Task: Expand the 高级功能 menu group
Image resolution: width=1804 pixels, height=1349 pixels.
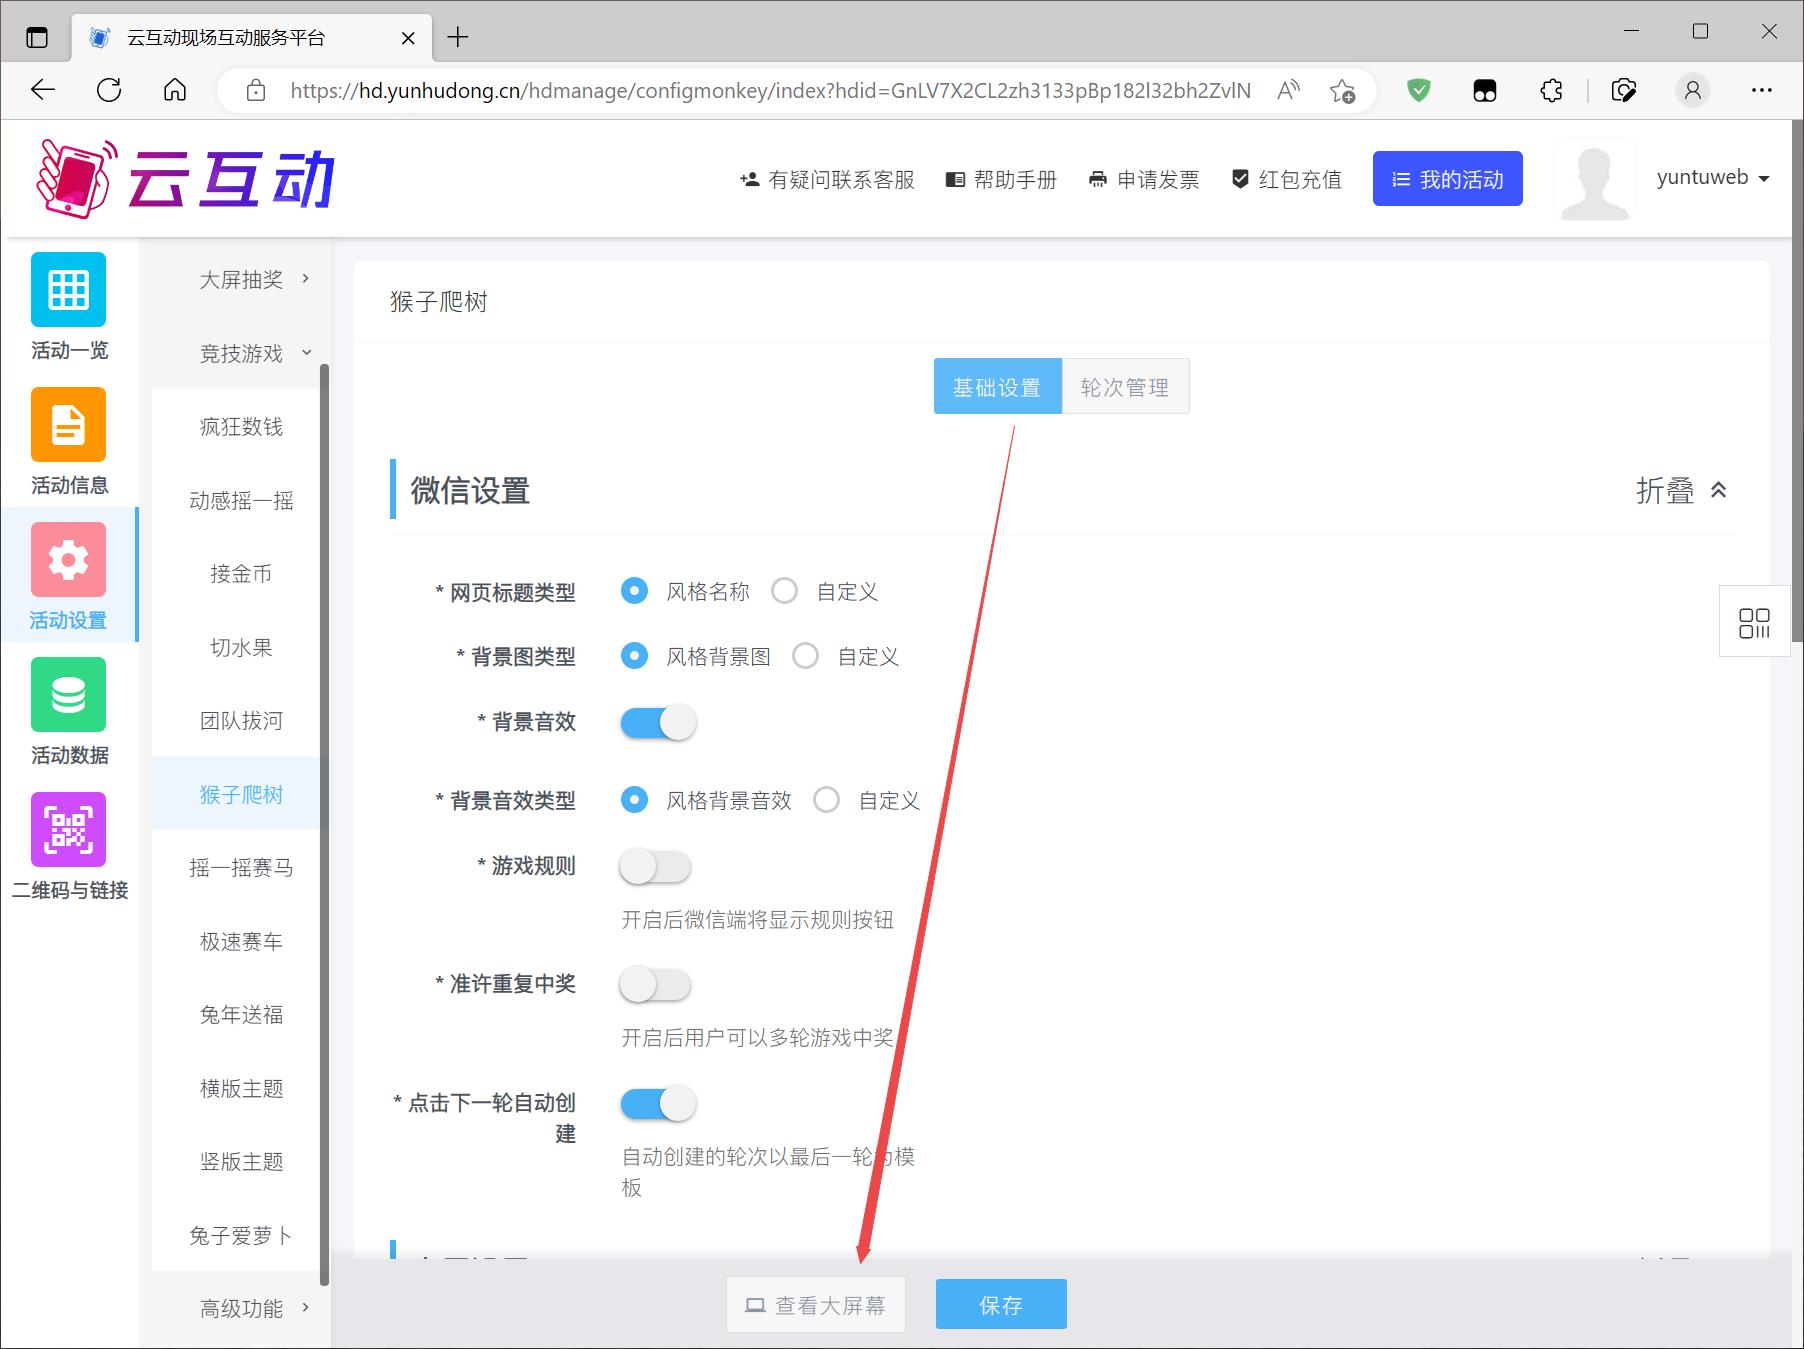Action: pyautogui.click(x=241, y=1308)
